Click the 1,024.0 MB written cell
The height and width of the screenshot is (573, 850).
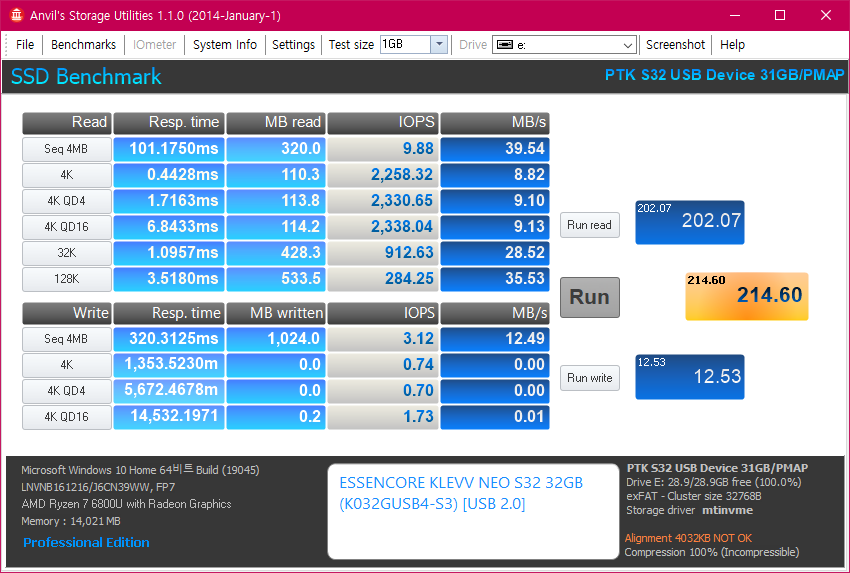[276, 339]
